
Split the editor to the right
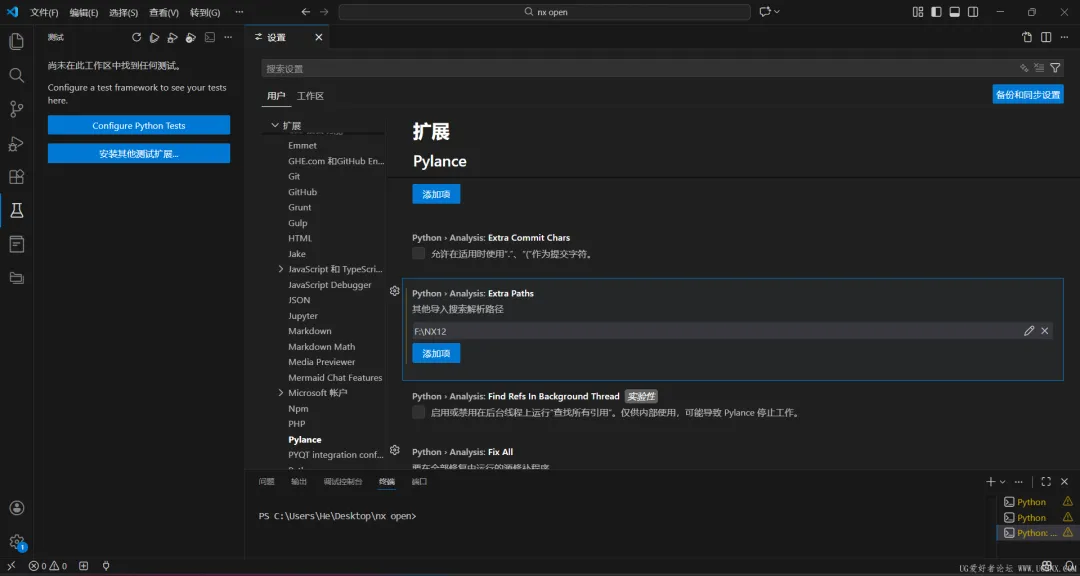point(1046,37)
